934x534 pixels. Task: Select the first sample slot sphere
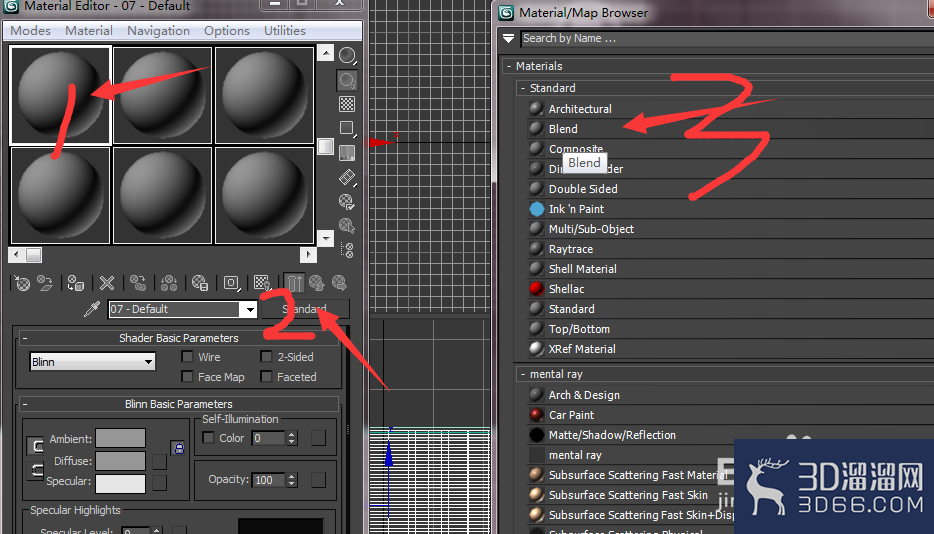(60, 95)
